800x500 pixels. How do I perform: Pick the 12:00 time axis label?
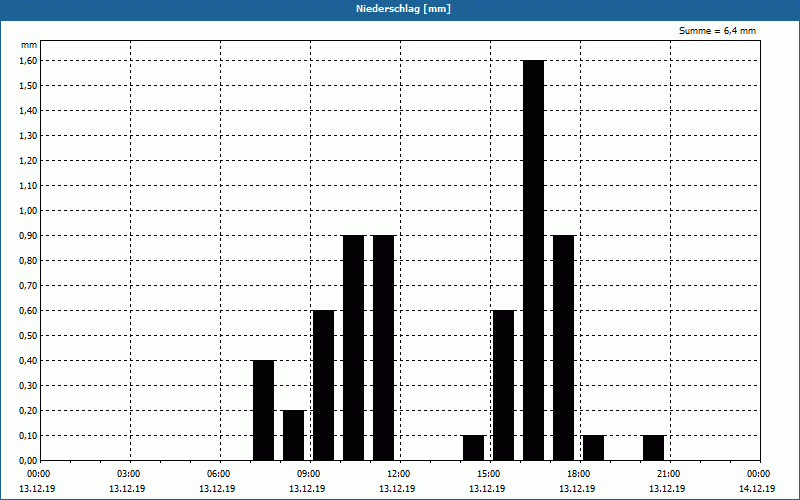[399, 474]
